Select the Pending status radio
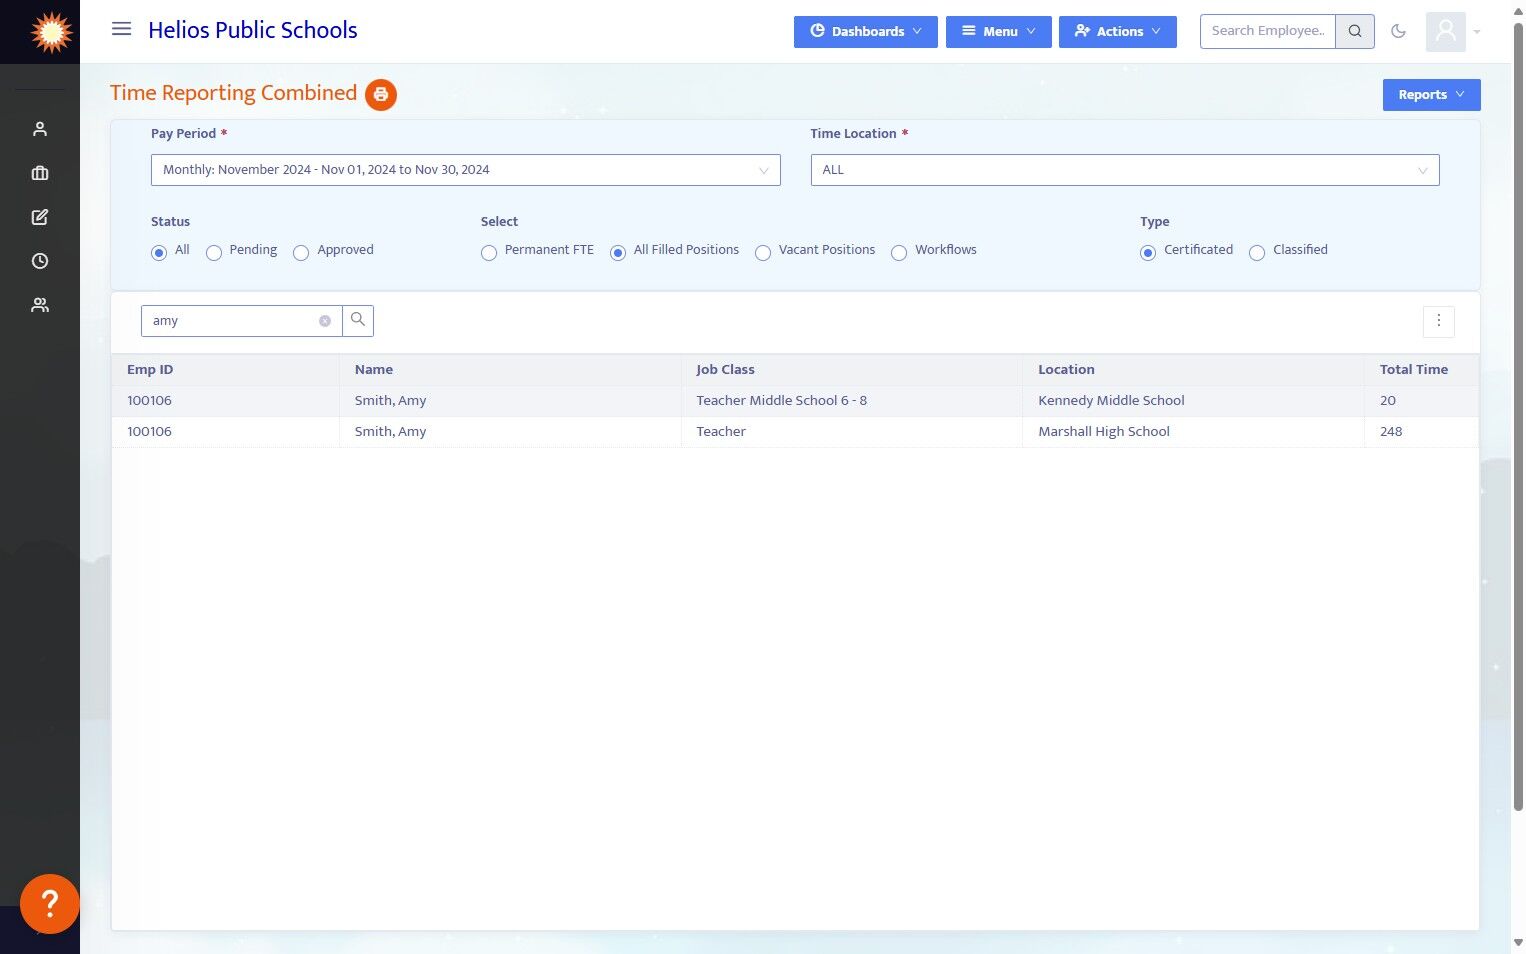The height and width of the screenshot is (954, 1526). click(x=214, y=253)
